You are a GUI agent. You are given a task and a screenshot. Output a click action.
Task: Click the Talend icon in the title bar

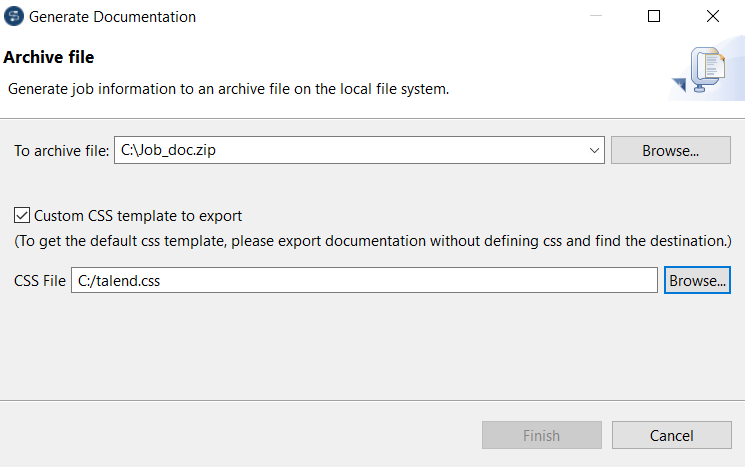tap(14, 17)
